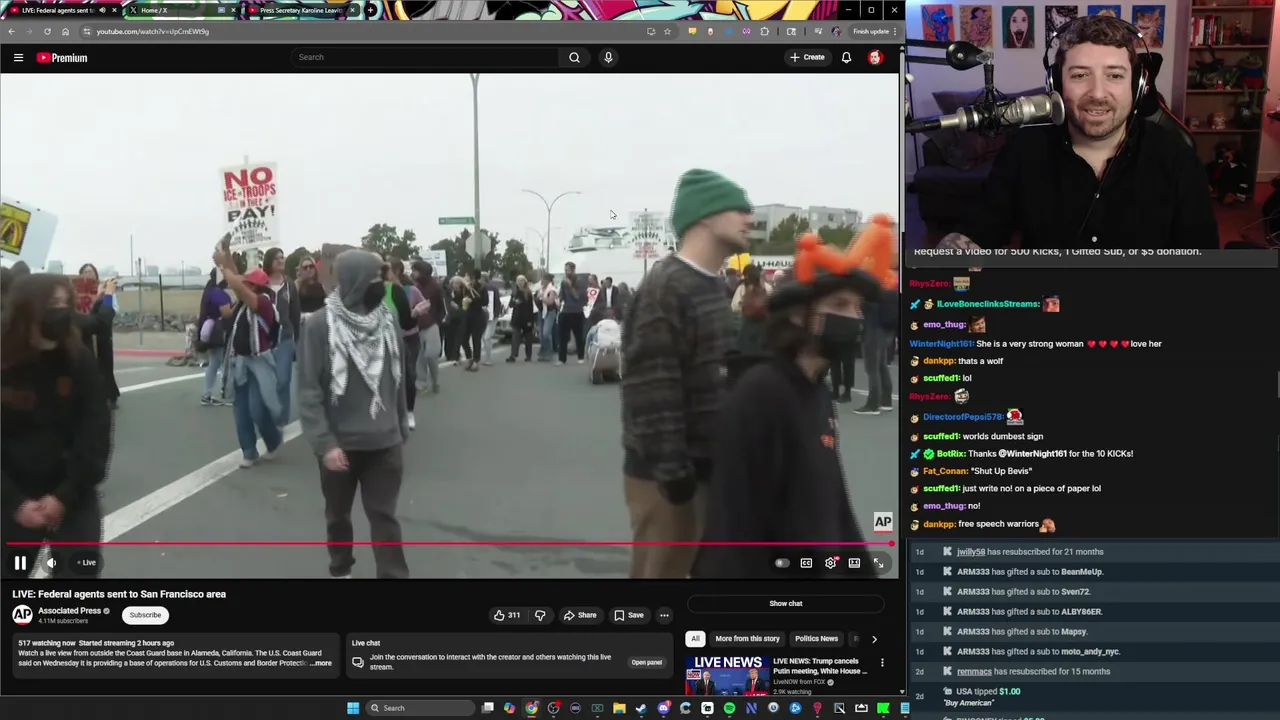Go to YouTube Premium home logo
The image size is (1280, 720).
tap(62, 58)
